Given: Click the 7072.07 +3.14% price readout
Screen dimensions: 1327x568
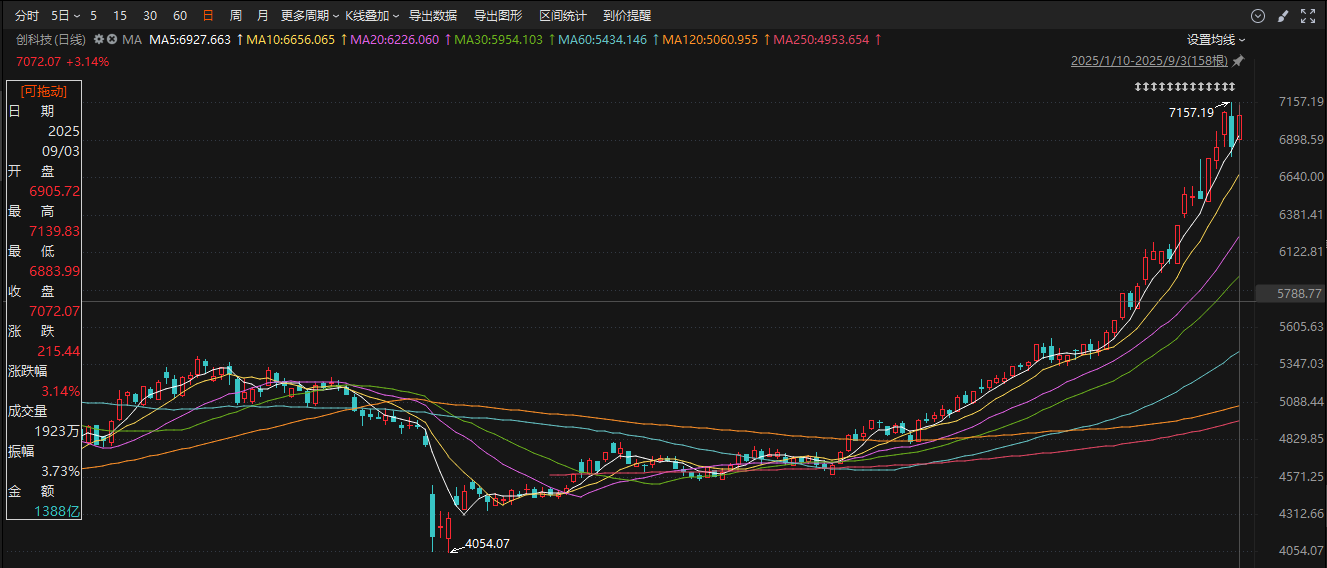Looking at the screenshot, I should click(62, 61).
